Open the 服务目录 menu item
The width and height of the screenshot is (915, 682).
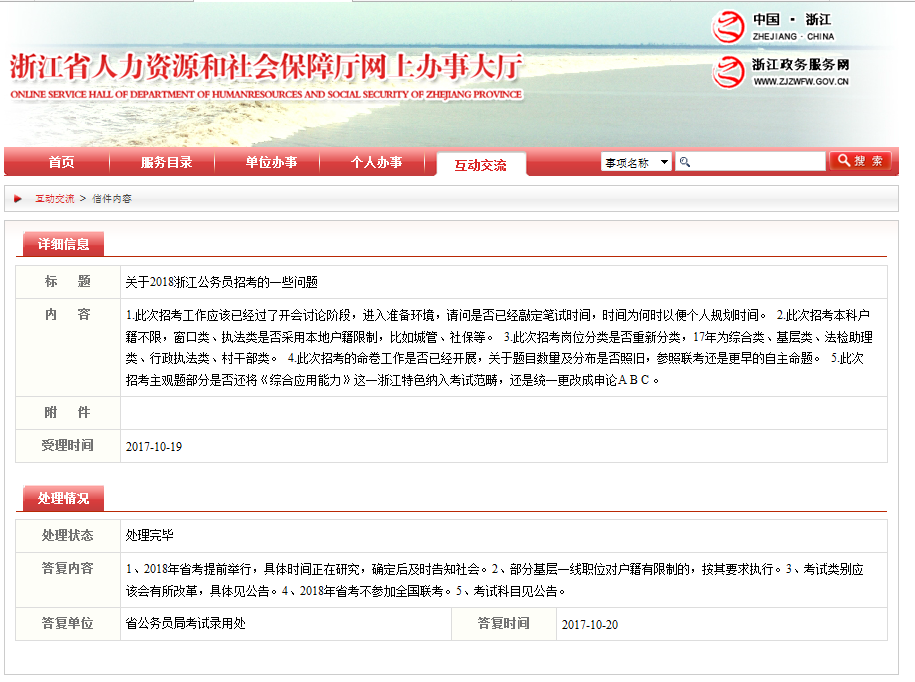[x=166, y=162]
